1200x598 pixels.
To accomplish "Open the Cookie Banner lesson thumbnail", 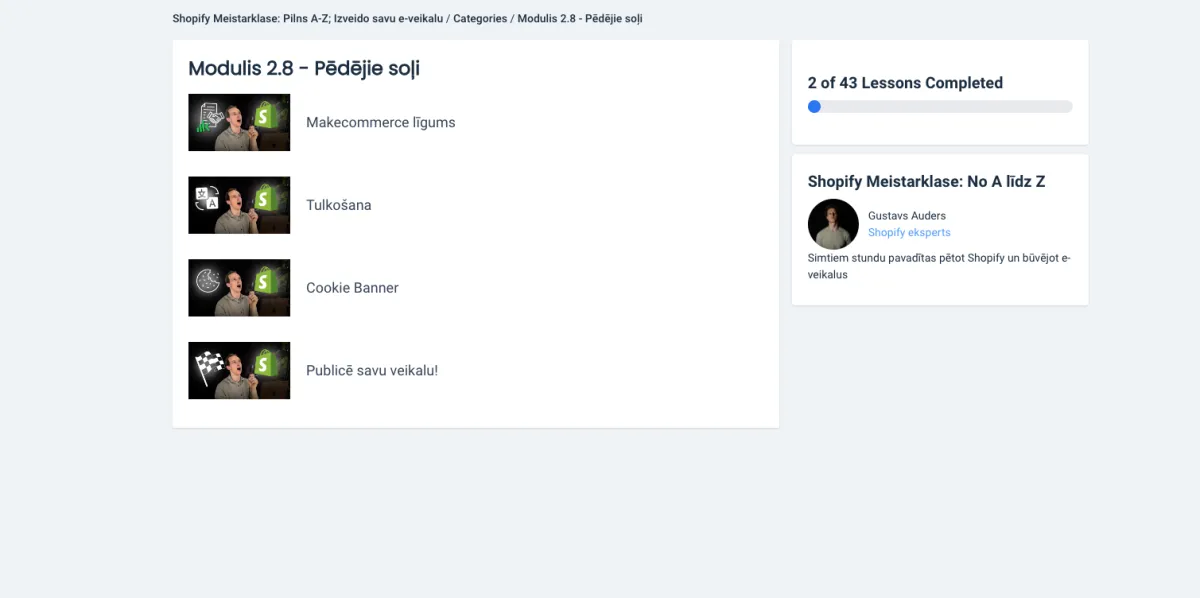I will click(239, 288).
